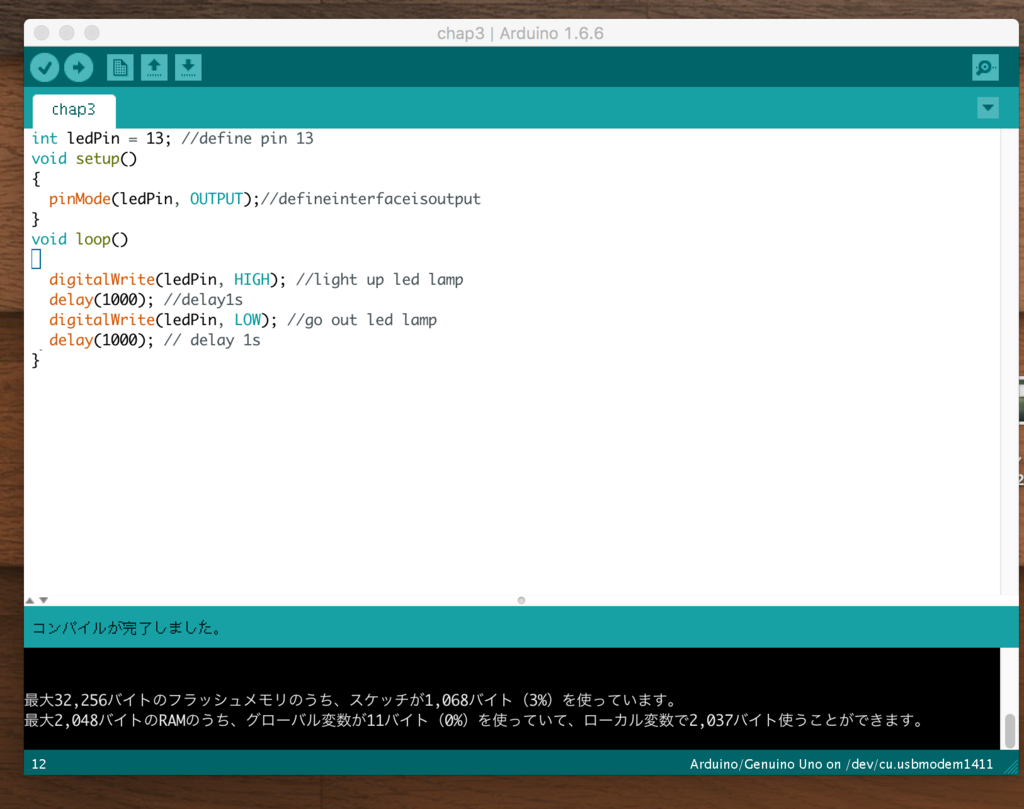Screen dimensions: 1024x809
Task: Click the divider handle dot above the message bar
Action: click(521, 600)
